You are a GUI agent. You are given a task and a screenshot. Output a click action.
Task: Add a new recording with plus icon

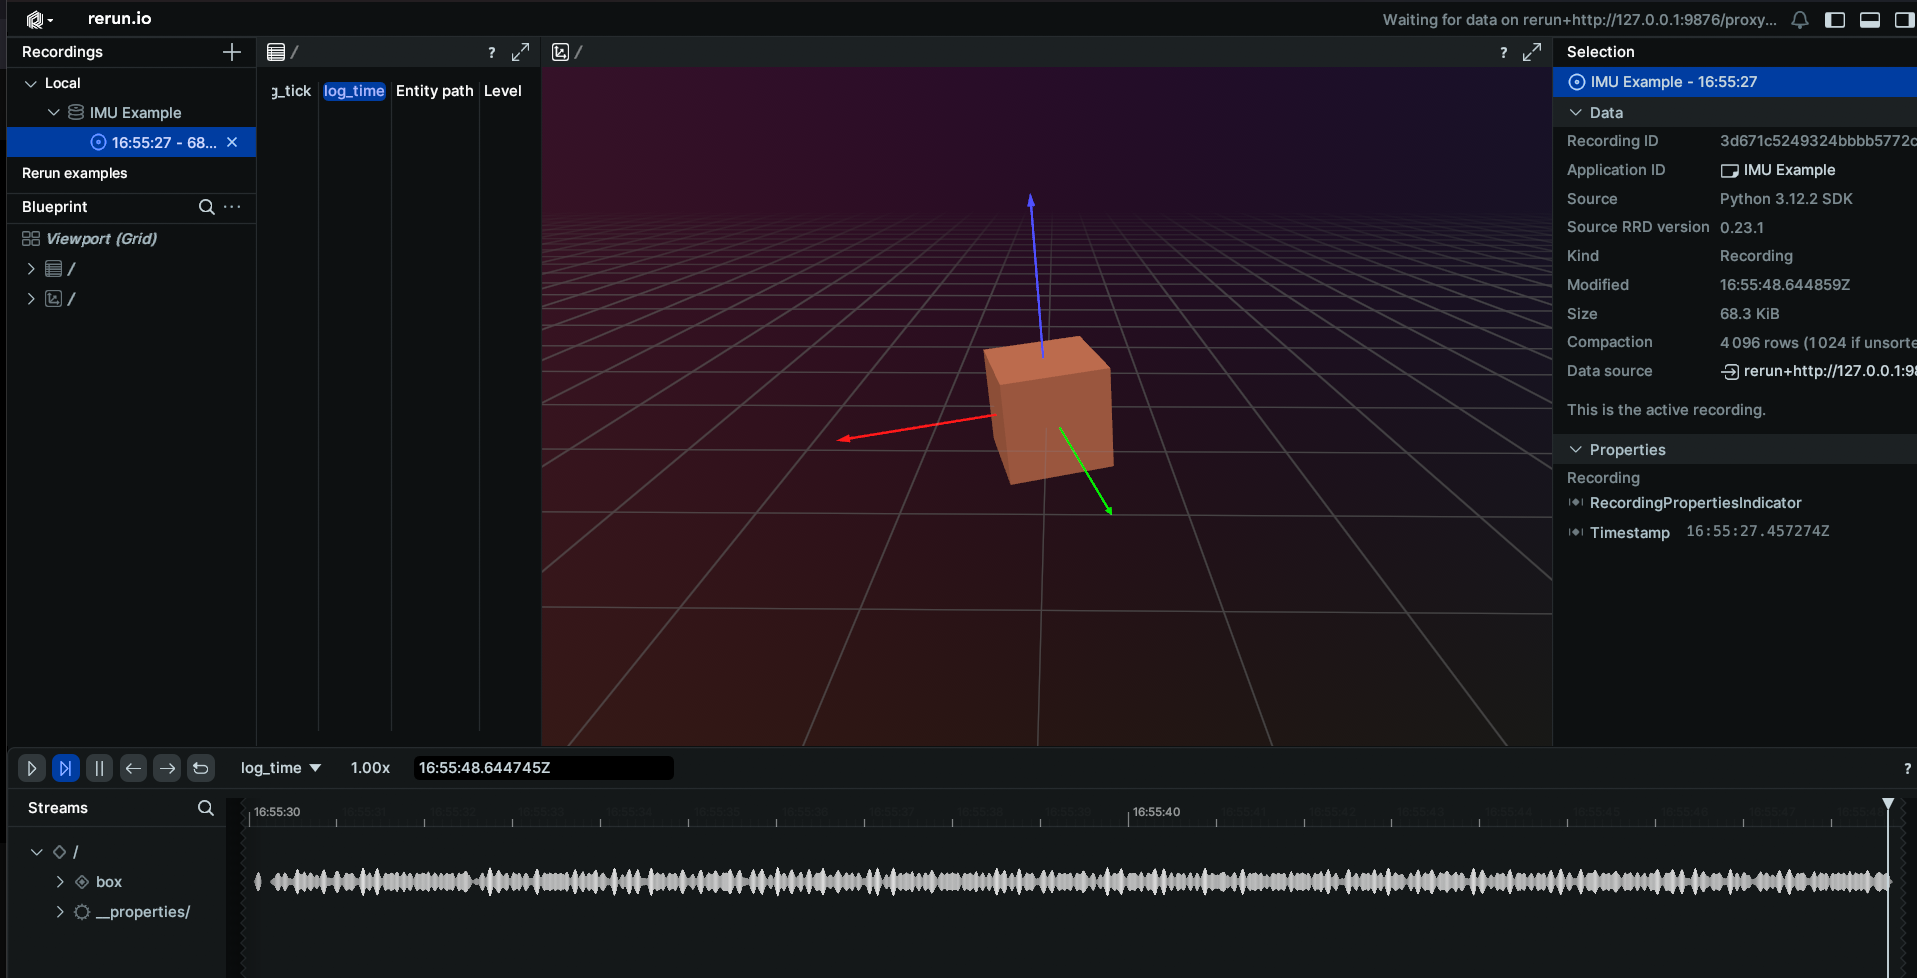(232, 52)
